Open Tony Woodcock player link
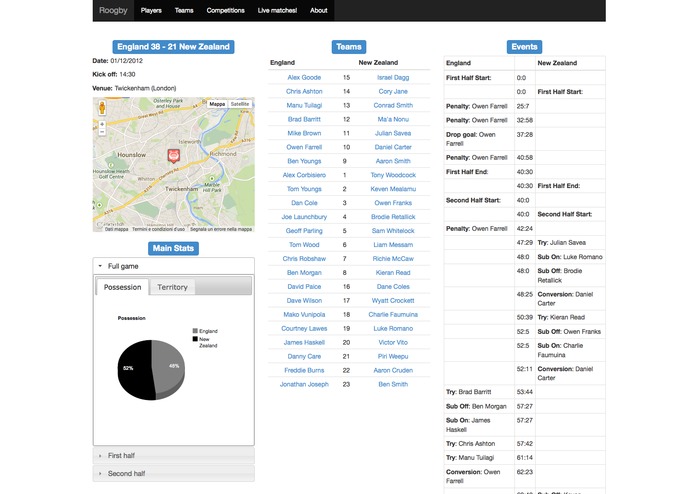The height and width of the screenshot is (494, 695). [393, 175]
